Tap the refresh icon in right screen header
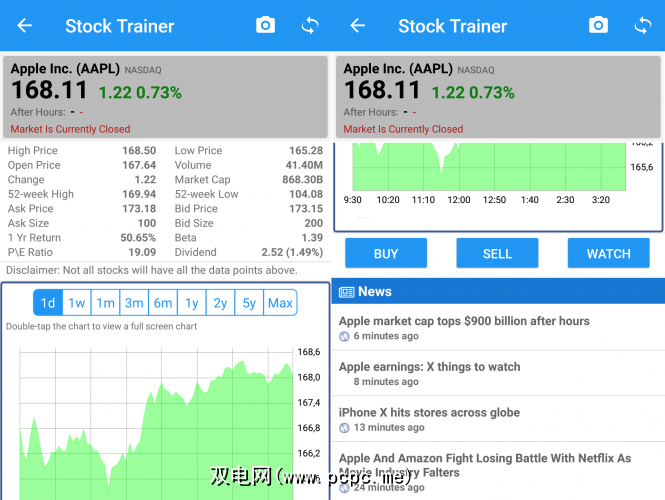Viewport: 665px width, 500px height. tap(643, 25)
